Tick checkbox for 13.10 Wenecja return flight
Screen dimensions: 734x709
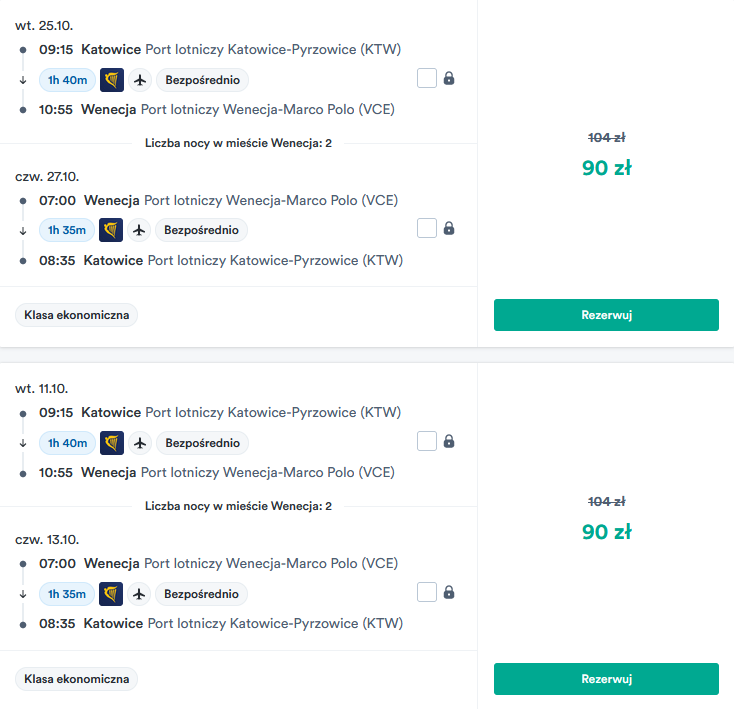(427, 592)
